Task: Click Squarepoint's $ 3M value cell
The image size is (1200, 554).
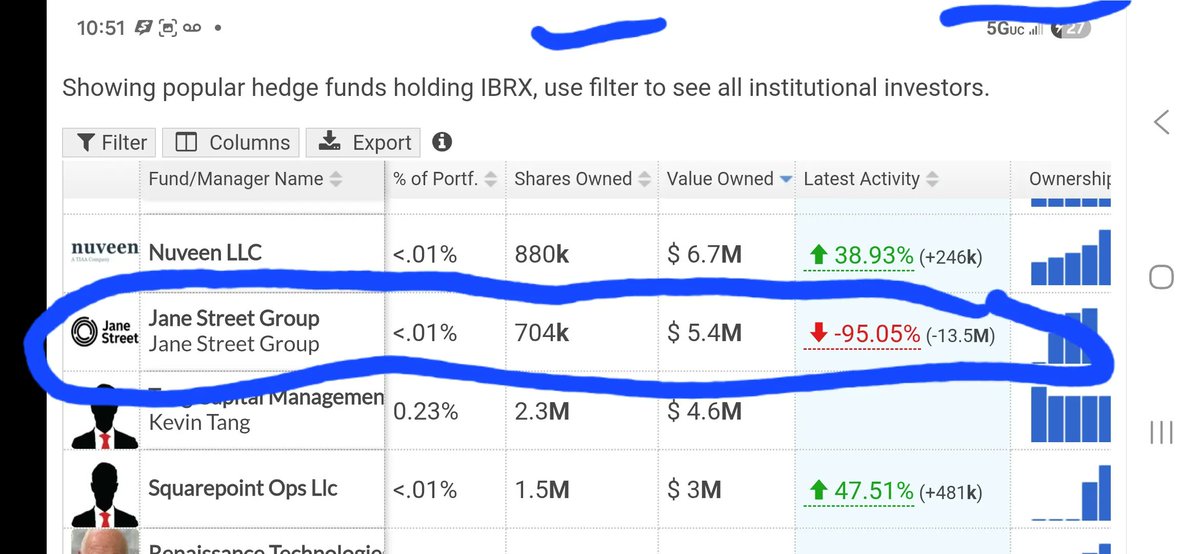Action: [696, 490]
